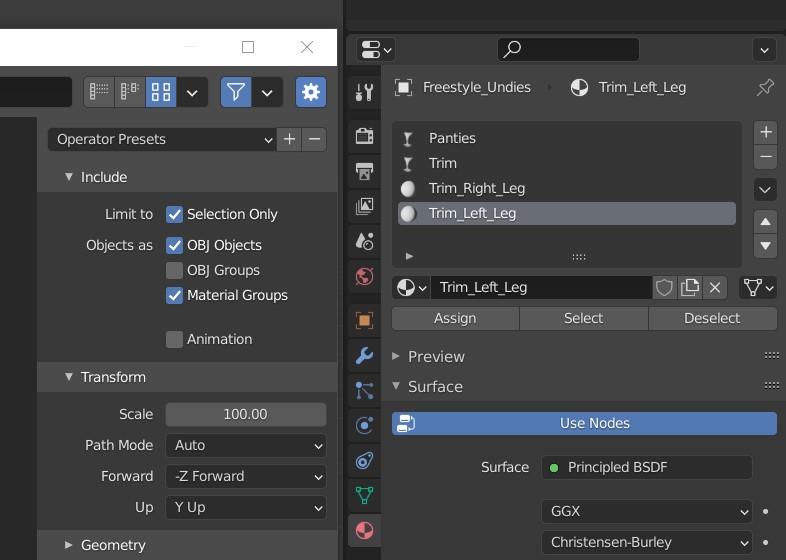Open the Render properties tab
786x560 pixels.
pos(364,135)
